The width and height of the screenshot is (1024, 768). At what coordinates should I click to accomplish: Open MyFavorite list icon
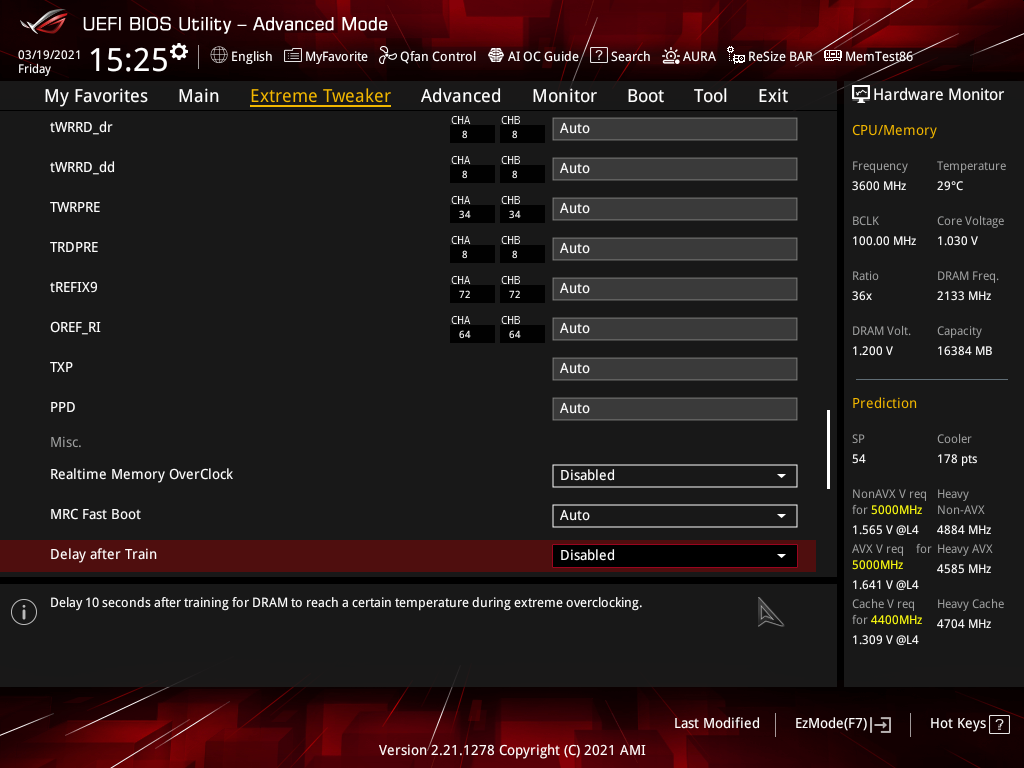pos(293,56)
